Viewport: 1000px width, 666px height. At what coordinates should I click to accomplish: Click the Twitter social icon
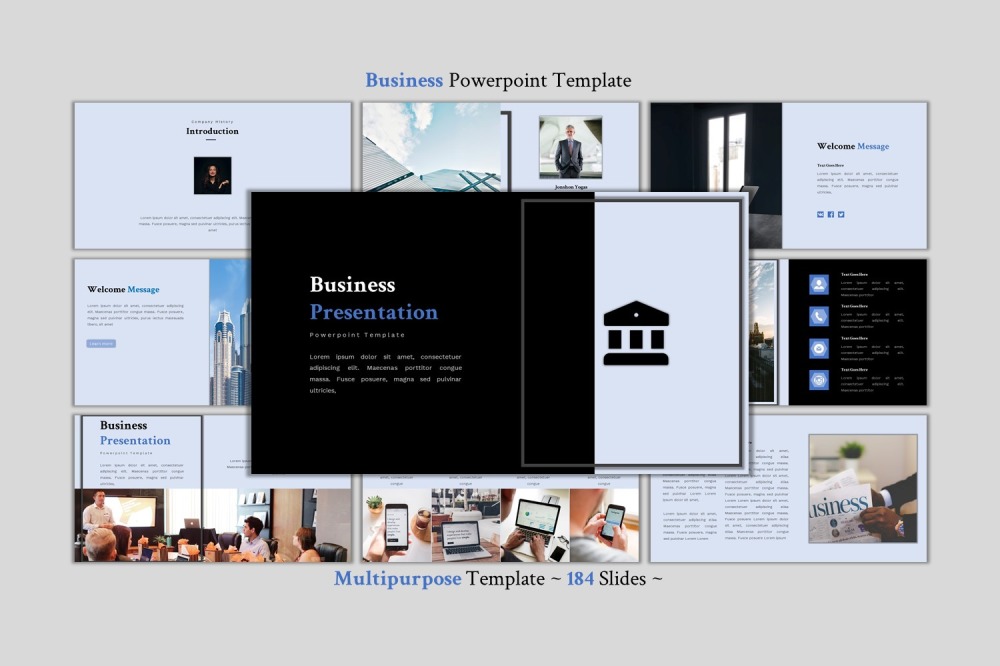pos(841,214)
